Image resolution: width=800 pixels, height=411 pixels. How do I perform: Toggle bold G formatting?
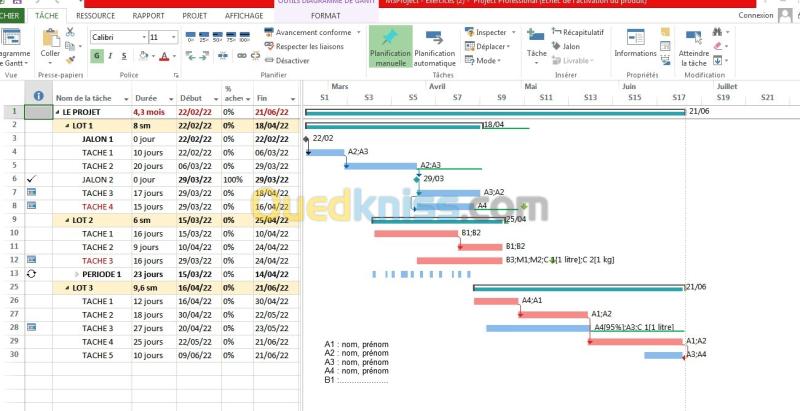(x=96, y=56)
